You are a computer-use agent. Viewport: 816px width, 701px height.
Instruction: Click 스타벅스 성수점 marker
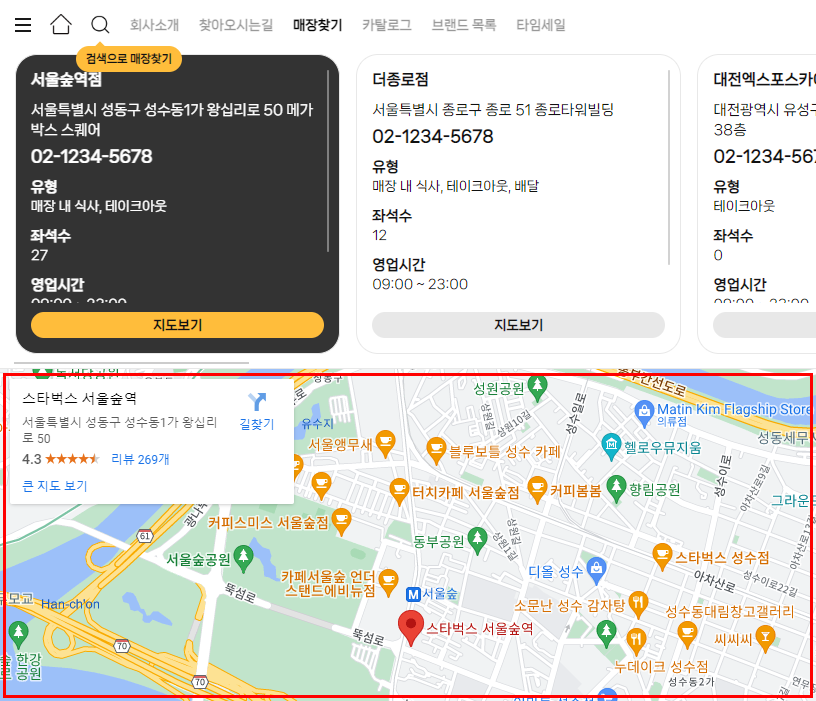pyautogui.click(x=662, y=556)
